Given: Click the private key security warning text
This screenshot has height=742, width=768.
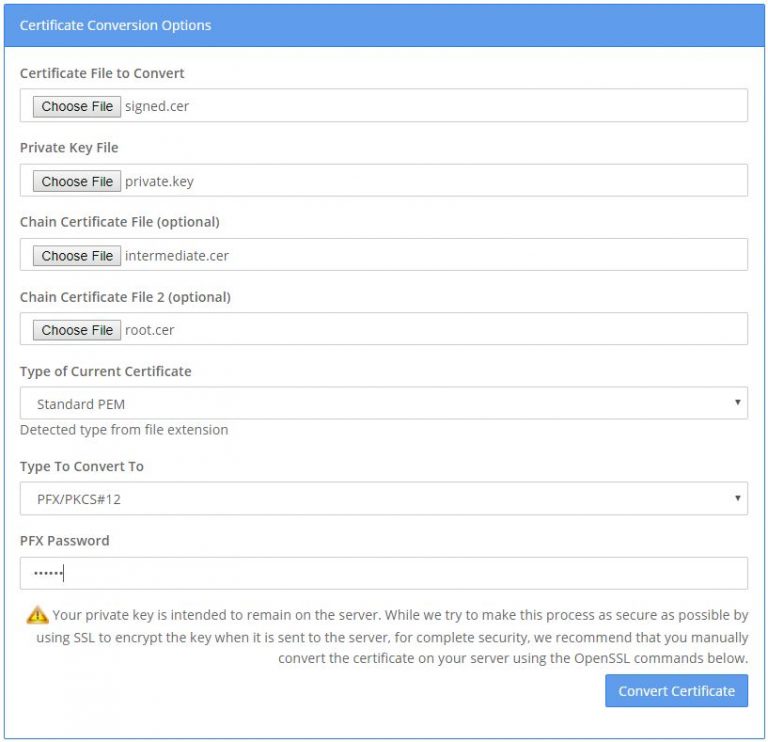Looking at the screenshot, I should pos(392,636).
